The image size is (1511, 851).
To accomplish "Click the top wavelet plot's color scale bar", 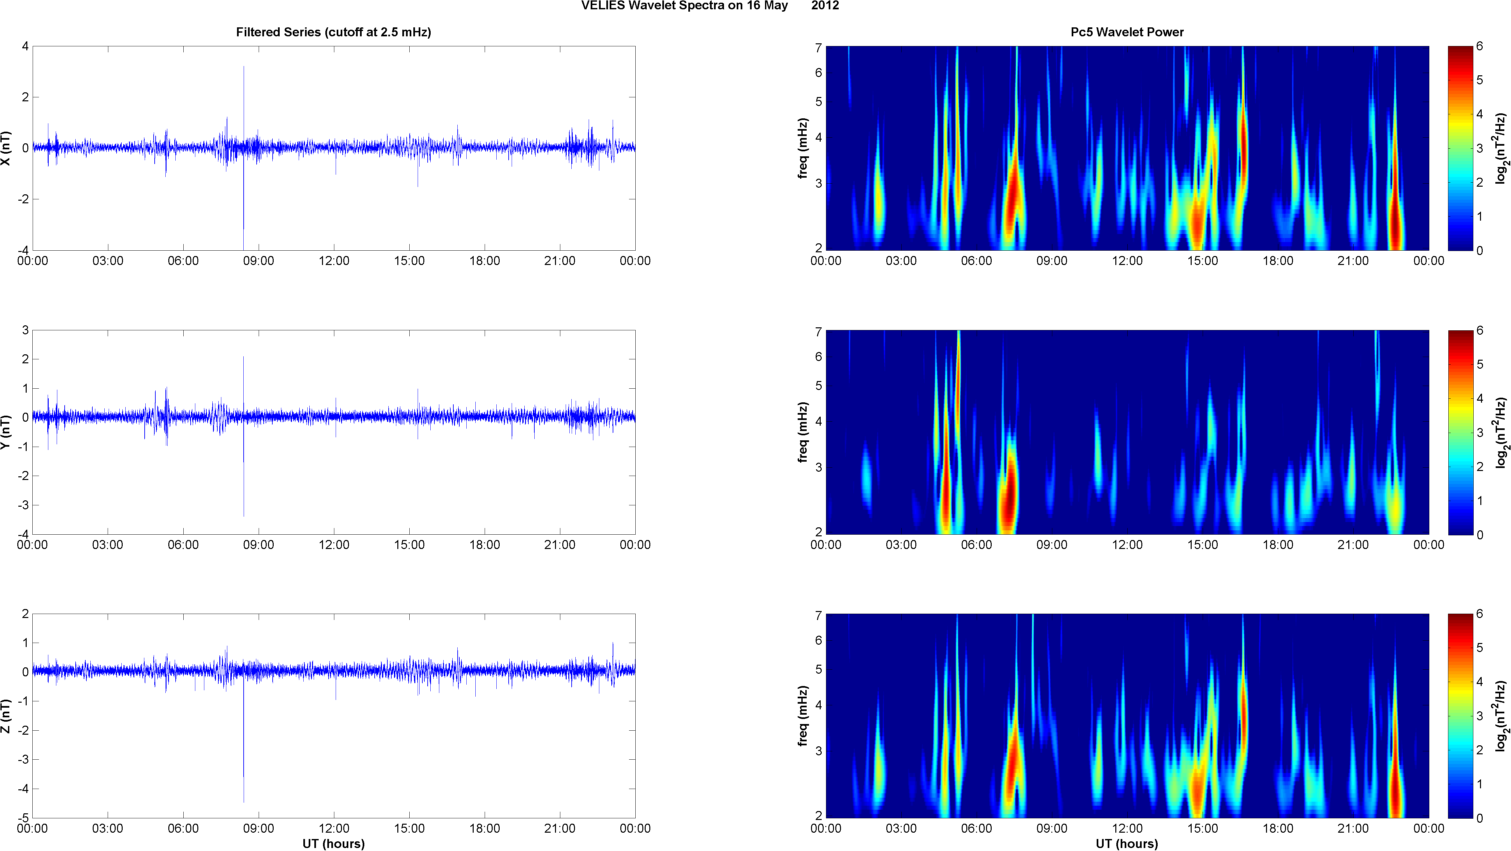I will [x=1460, y=148].
